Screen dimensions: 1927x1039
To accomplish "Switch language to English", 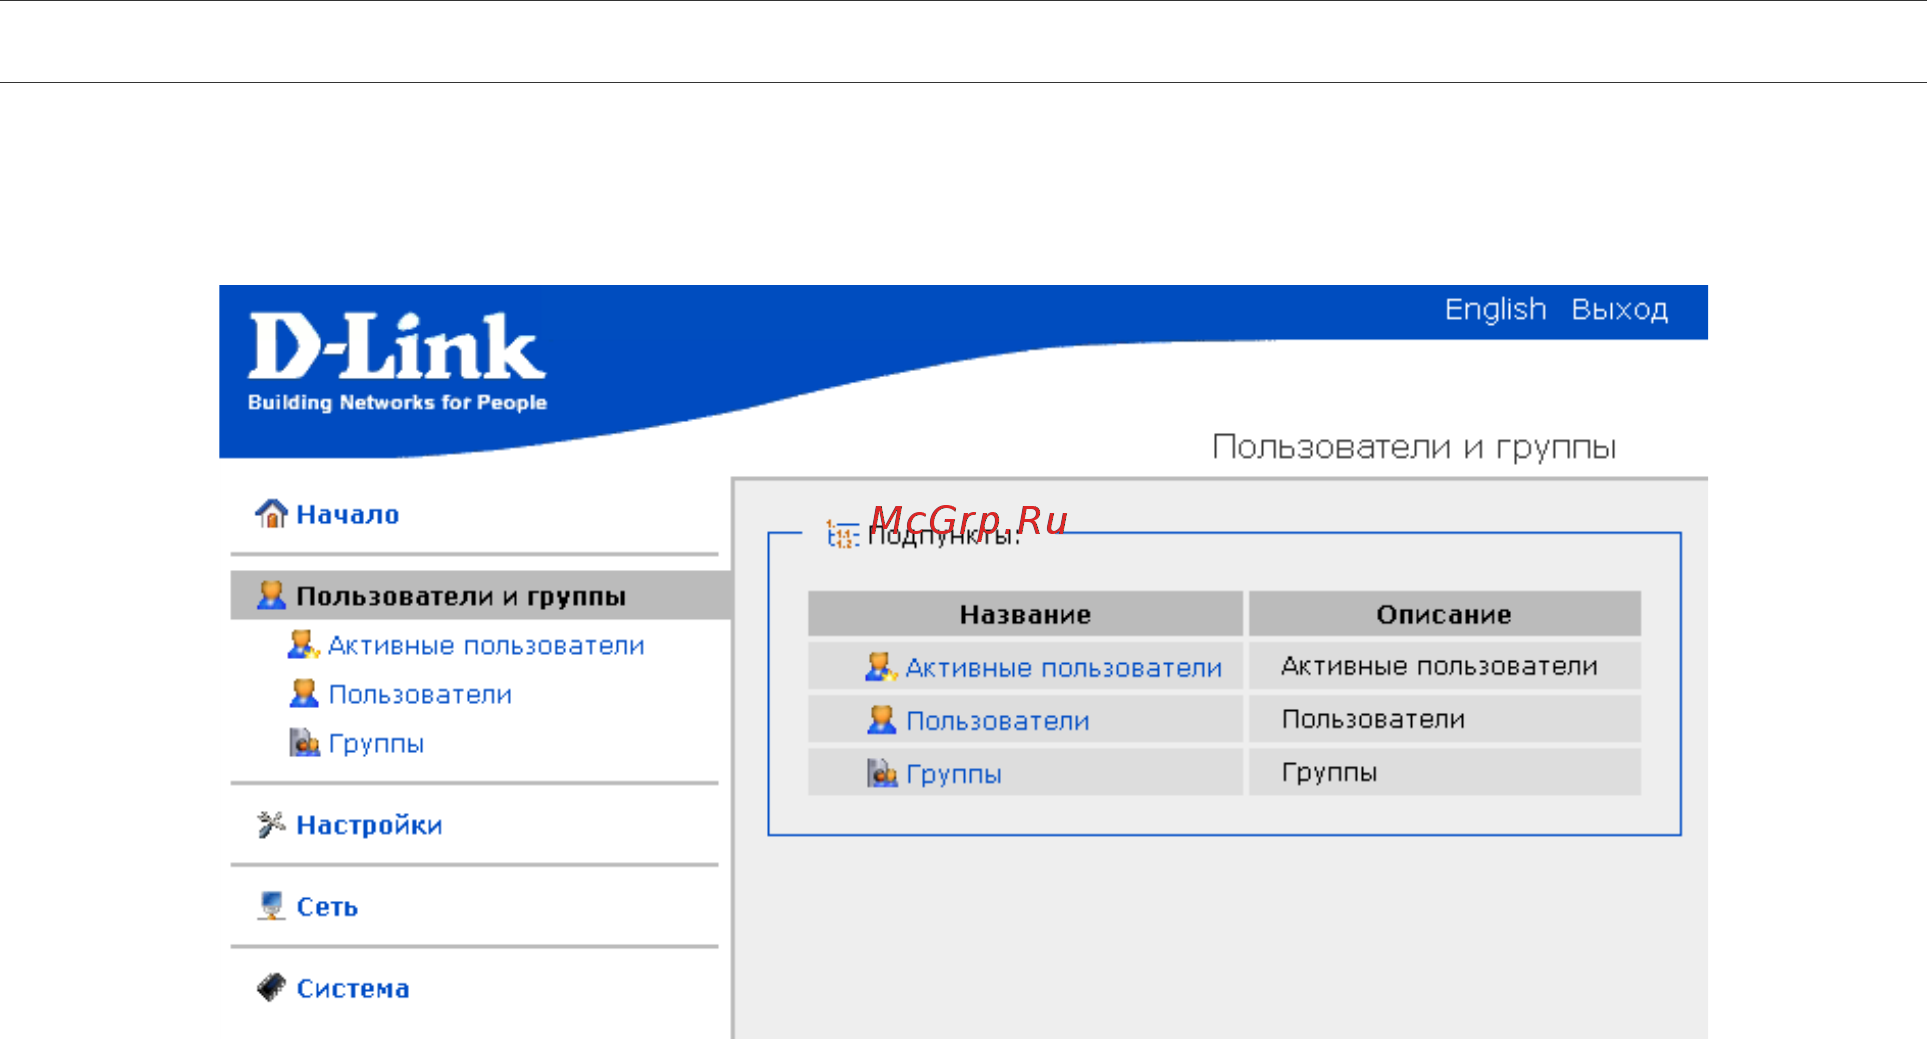I will (x=1495, y=310).
